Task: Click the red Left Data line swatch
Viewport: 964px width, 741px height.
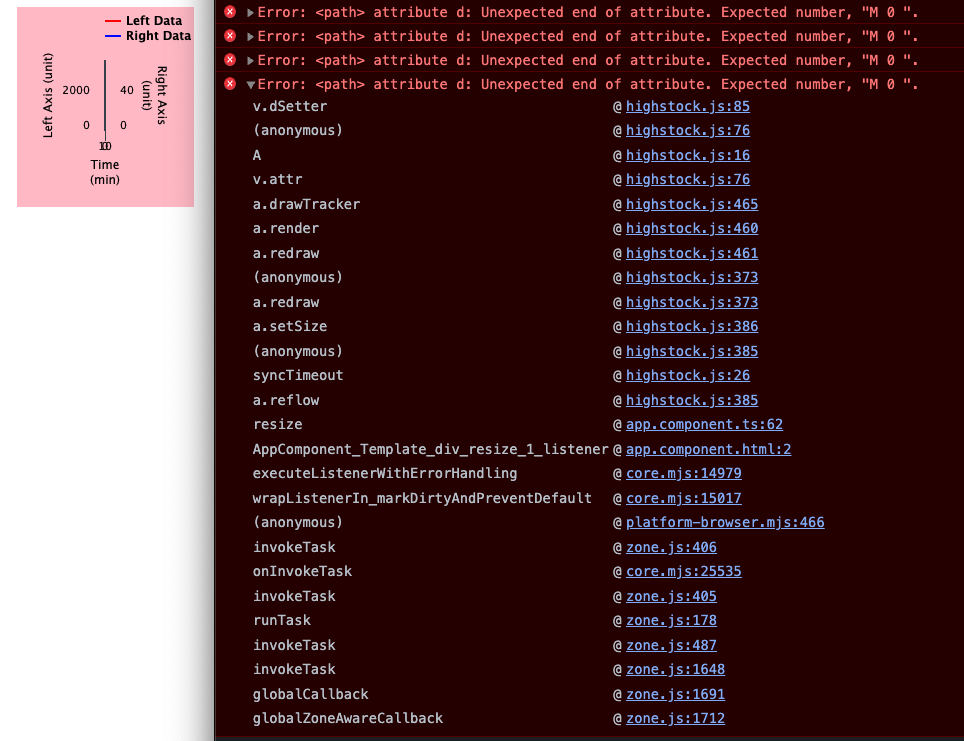Action: point(113,19)
